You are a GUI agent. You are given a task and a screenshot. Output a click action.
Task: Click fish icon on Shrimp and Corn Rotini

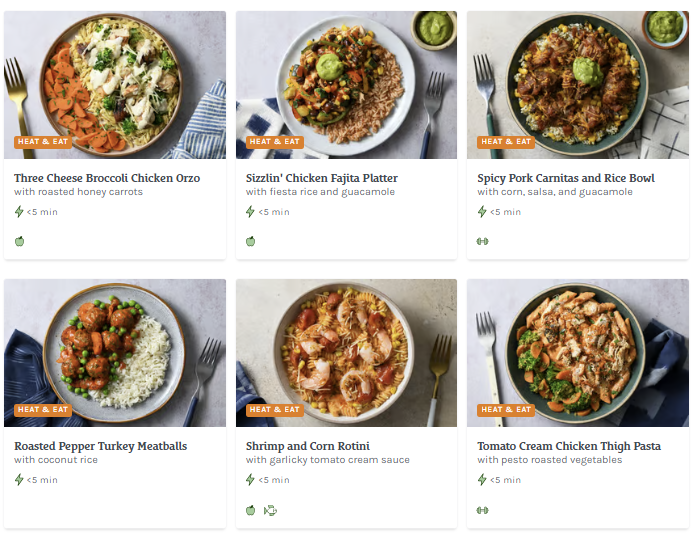point(270,510)
